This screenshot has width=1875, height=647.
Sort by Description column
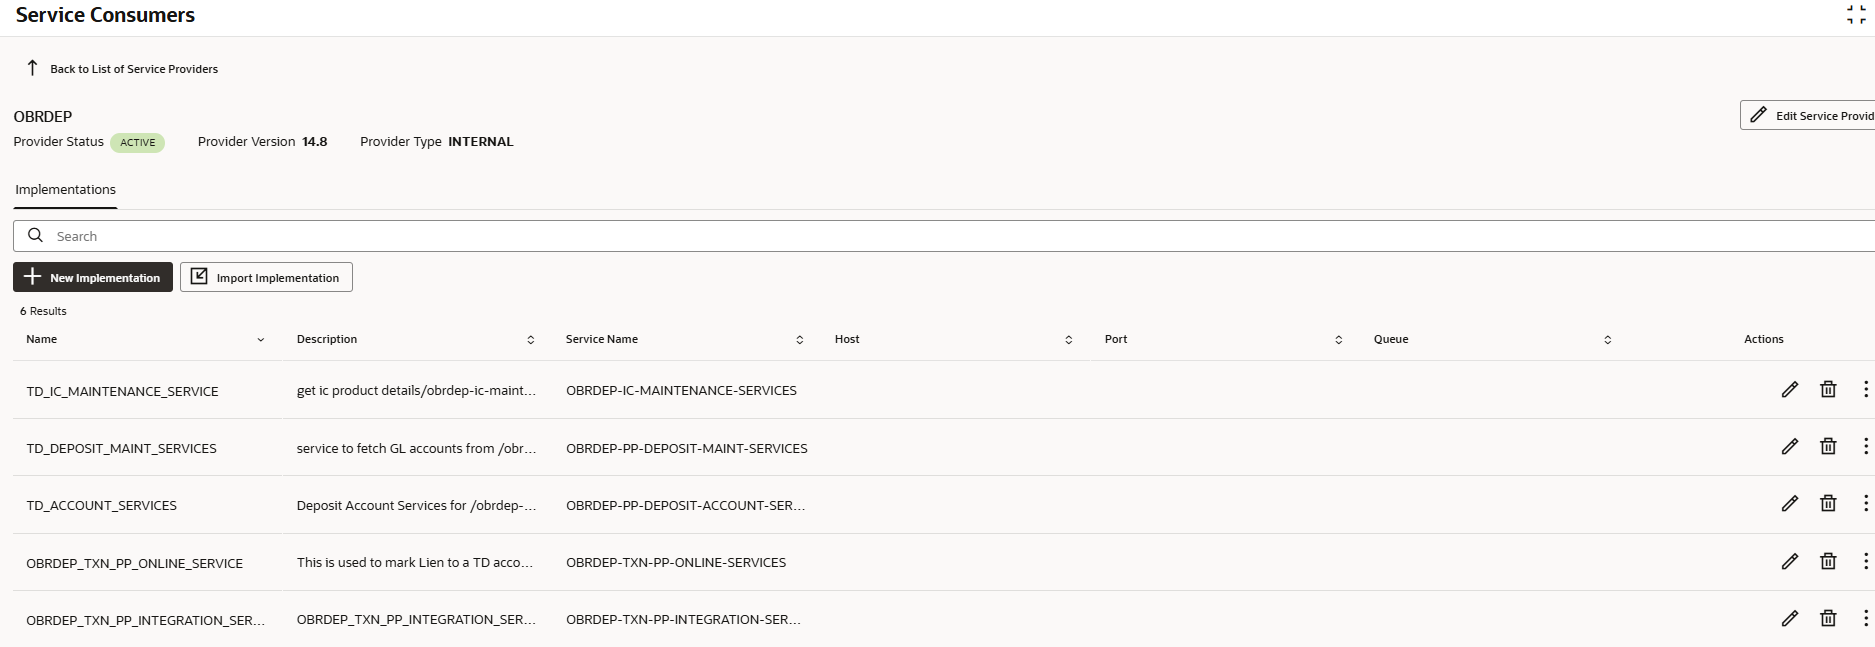click(x=531, y=340)
